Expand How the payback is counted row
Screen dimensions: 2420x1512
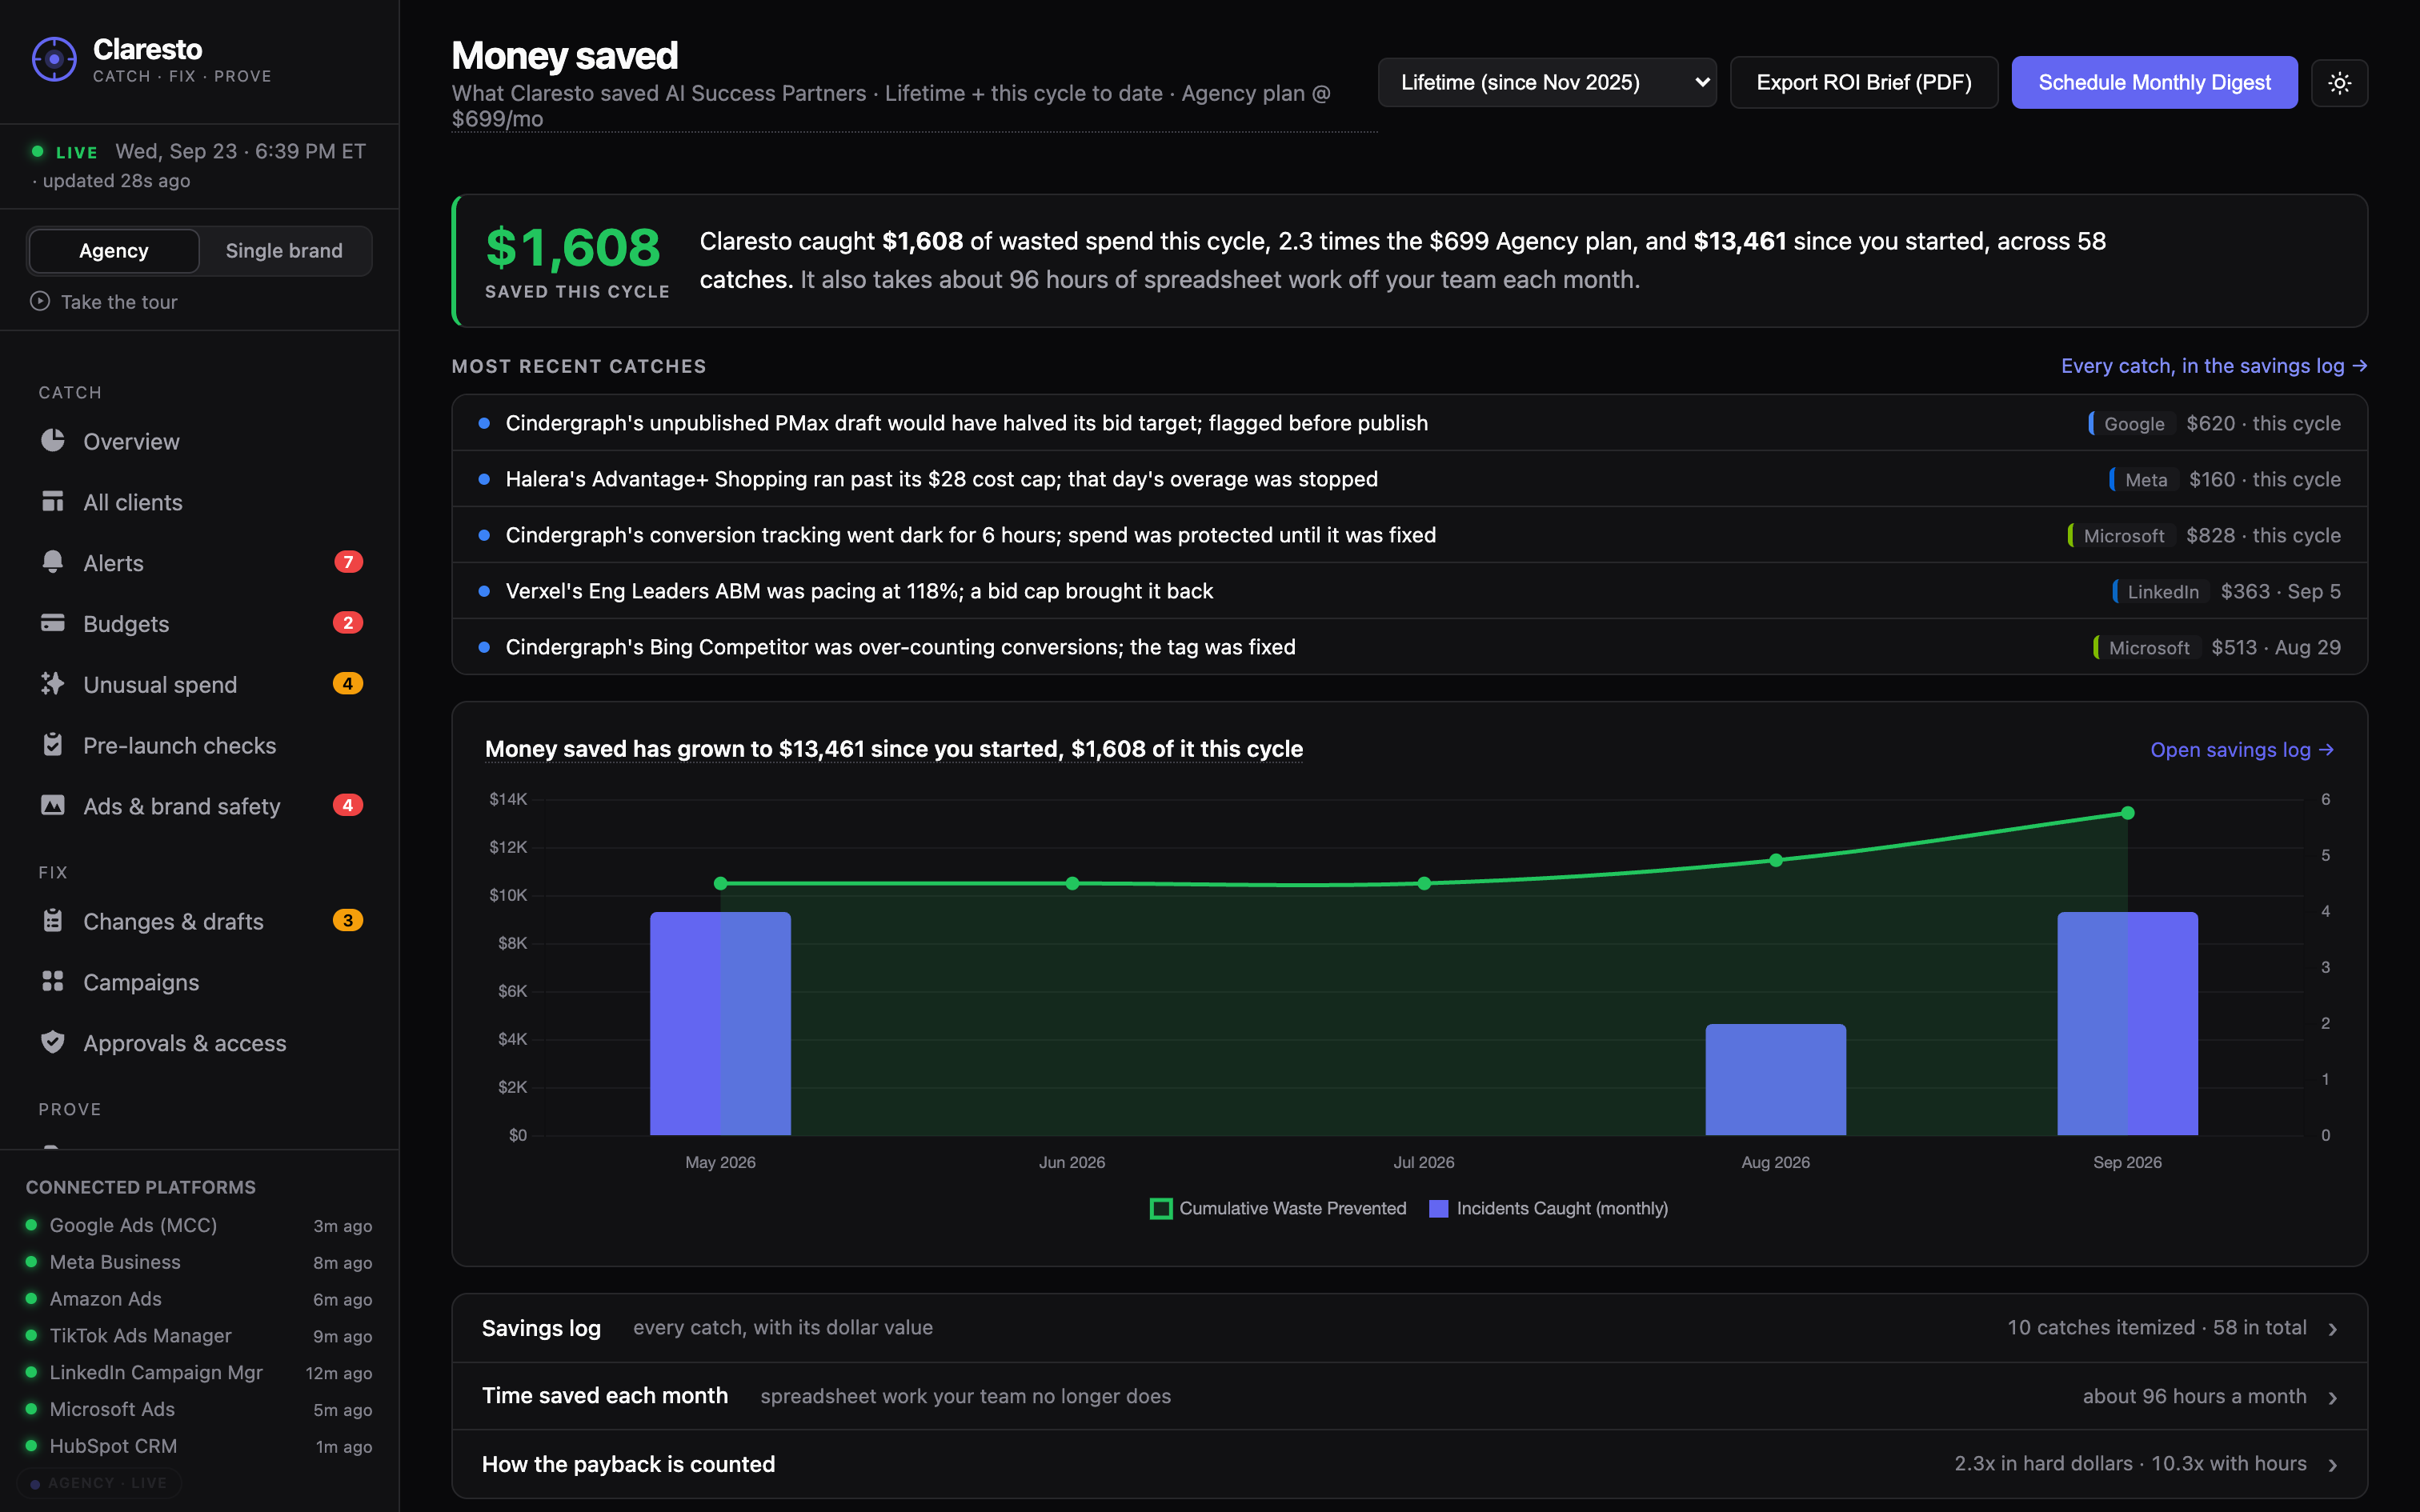click(1409, 1464)
